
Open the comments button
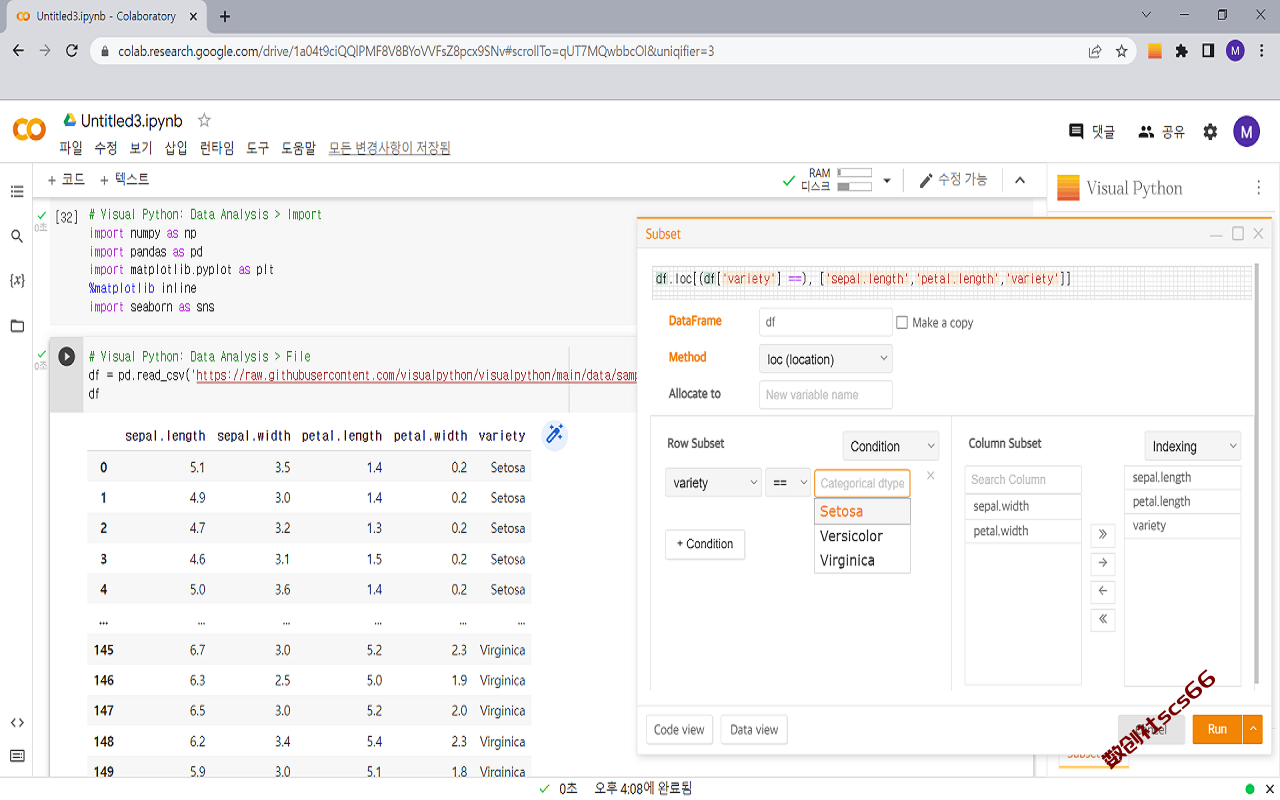coord(1091,131)
